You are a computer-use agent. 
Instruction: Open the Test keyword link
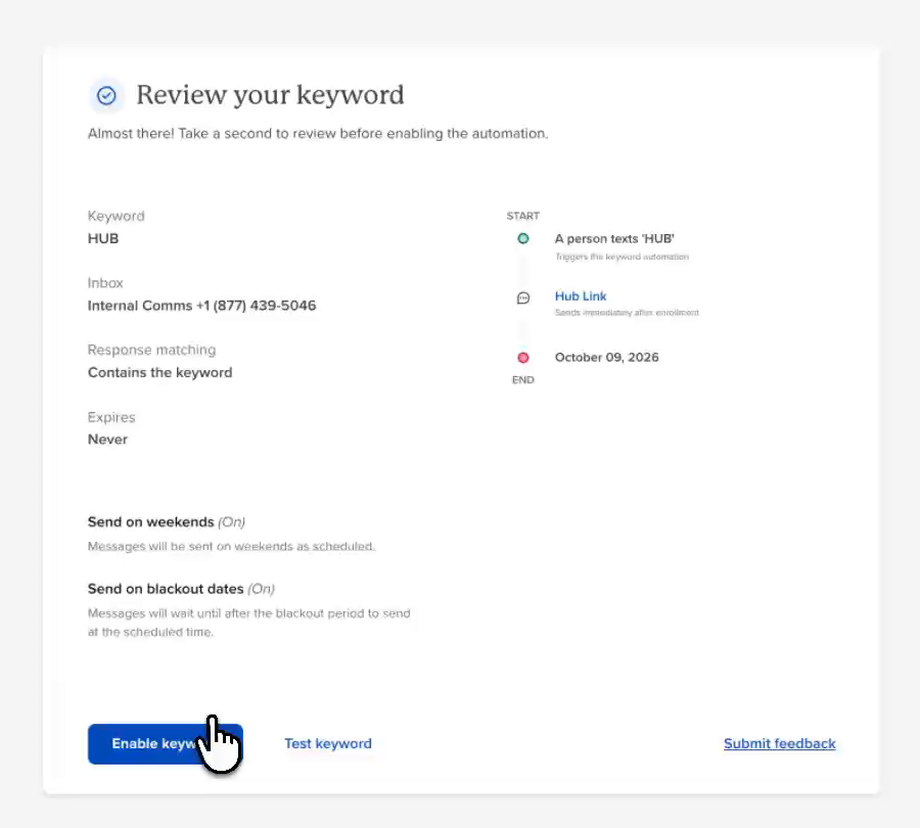pyautogui.click(x=328, y=743)
